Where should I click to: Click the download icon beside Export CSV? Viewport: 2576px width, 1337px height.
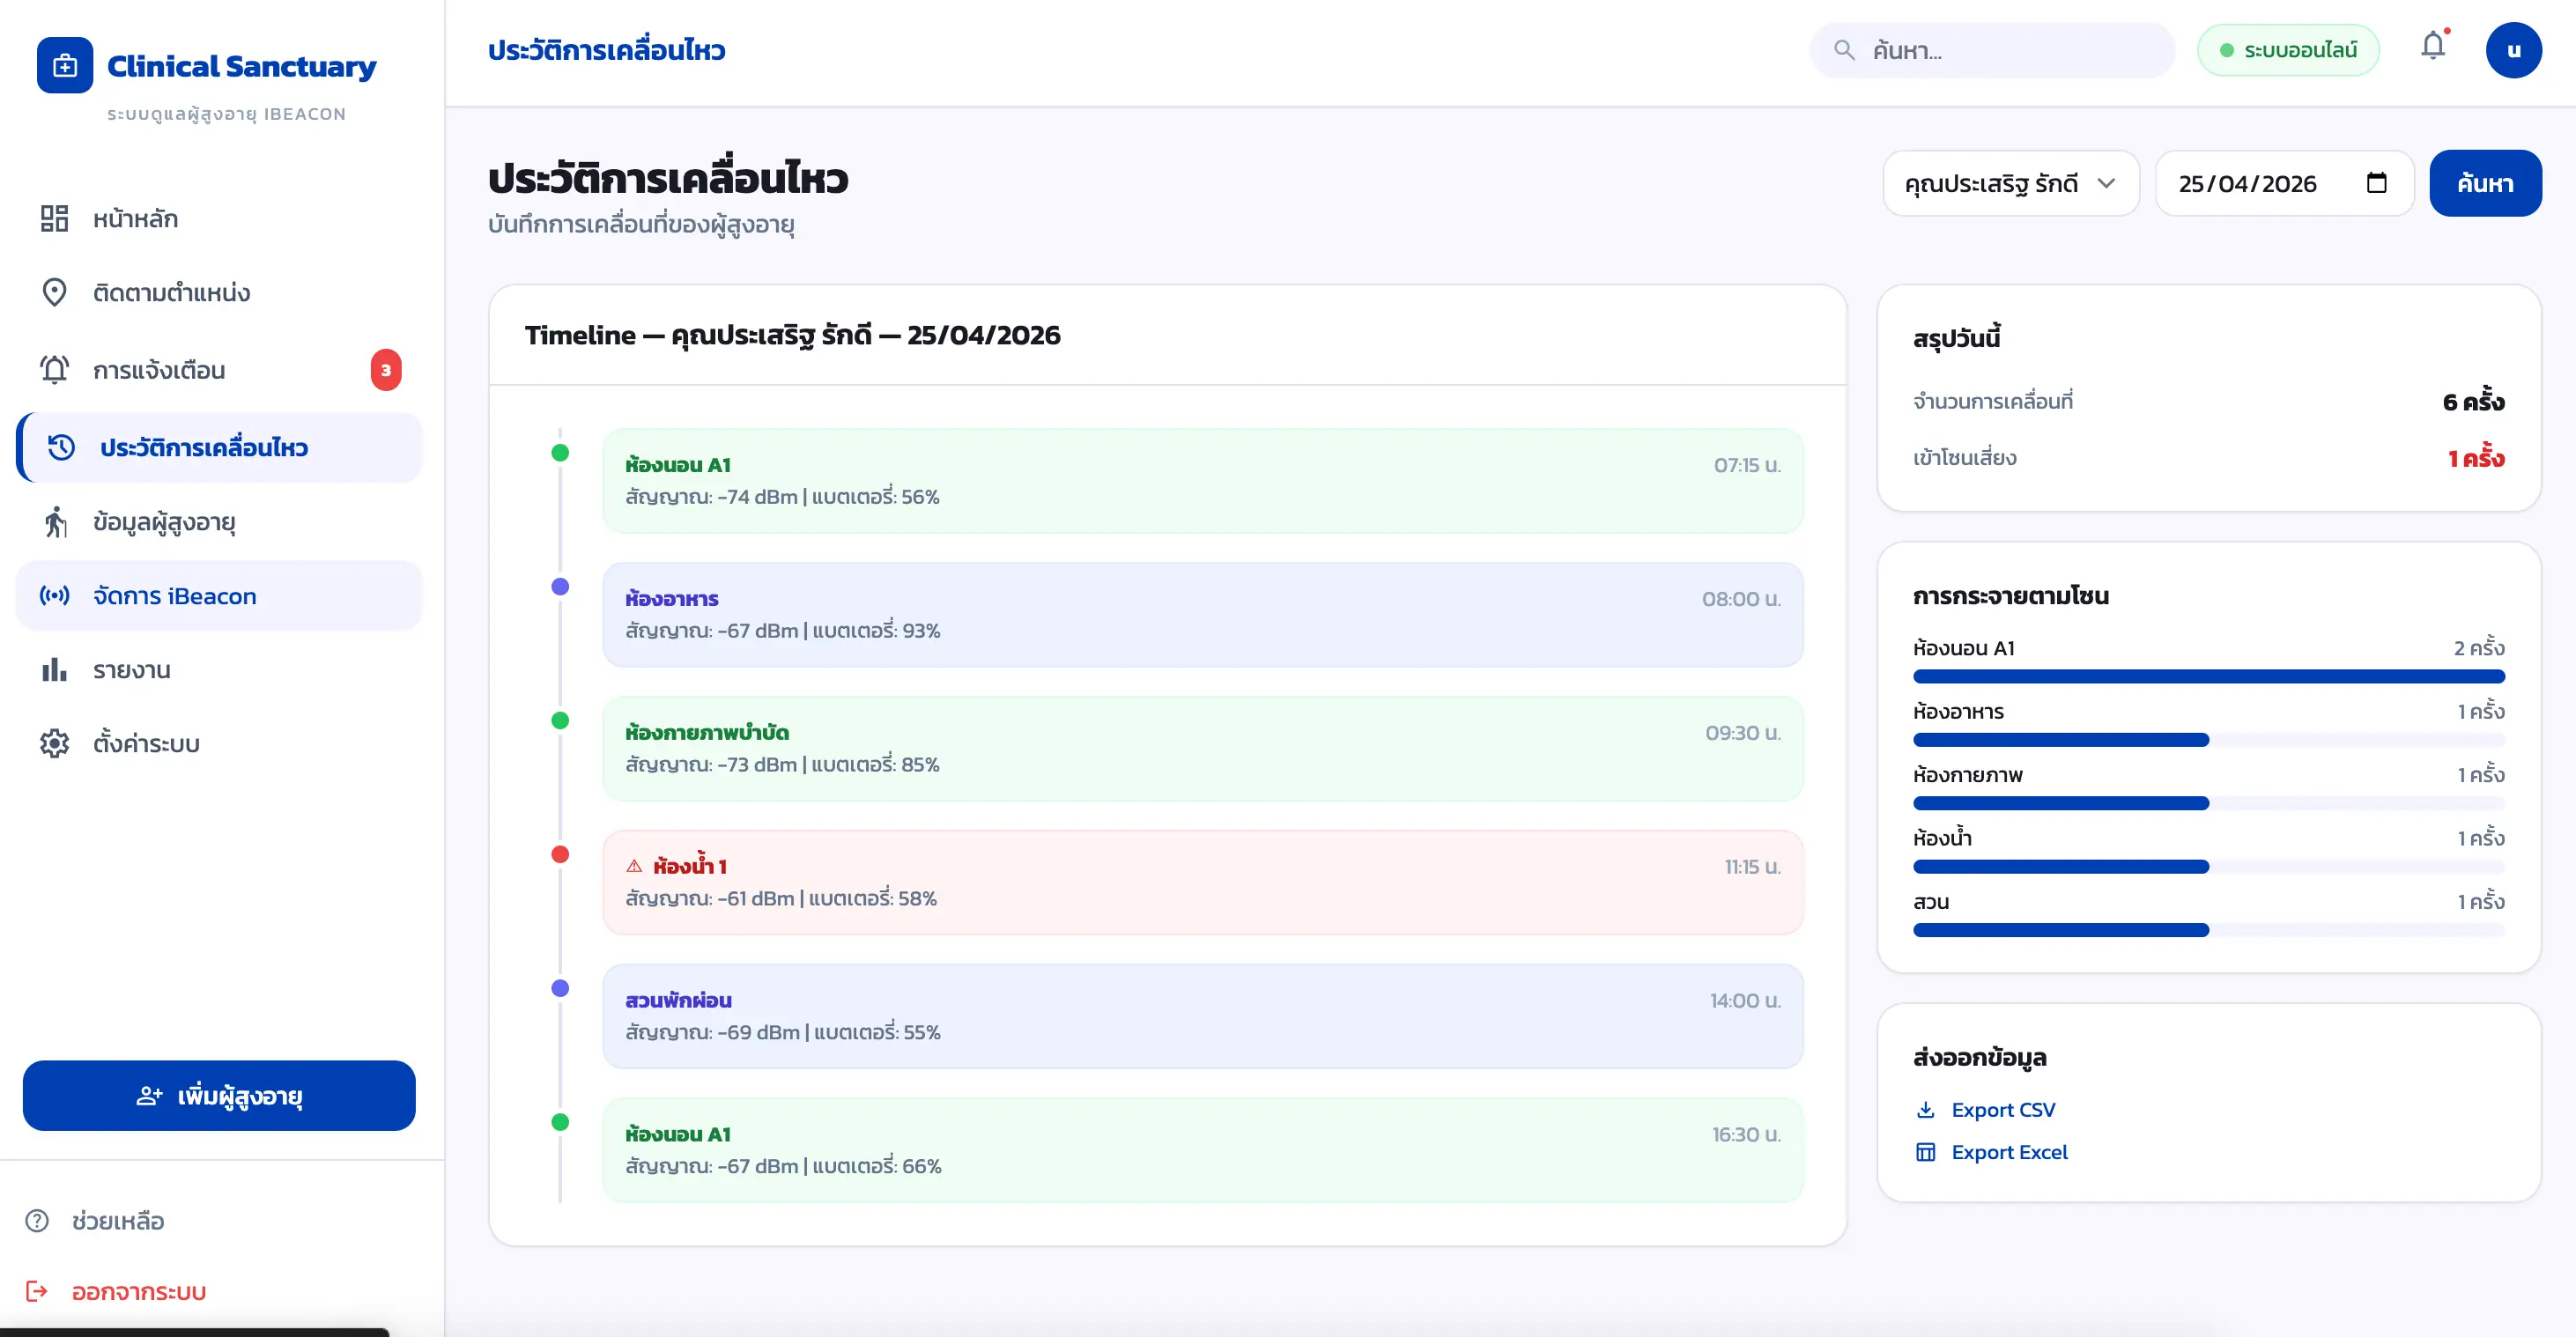coord(1925,1110)
